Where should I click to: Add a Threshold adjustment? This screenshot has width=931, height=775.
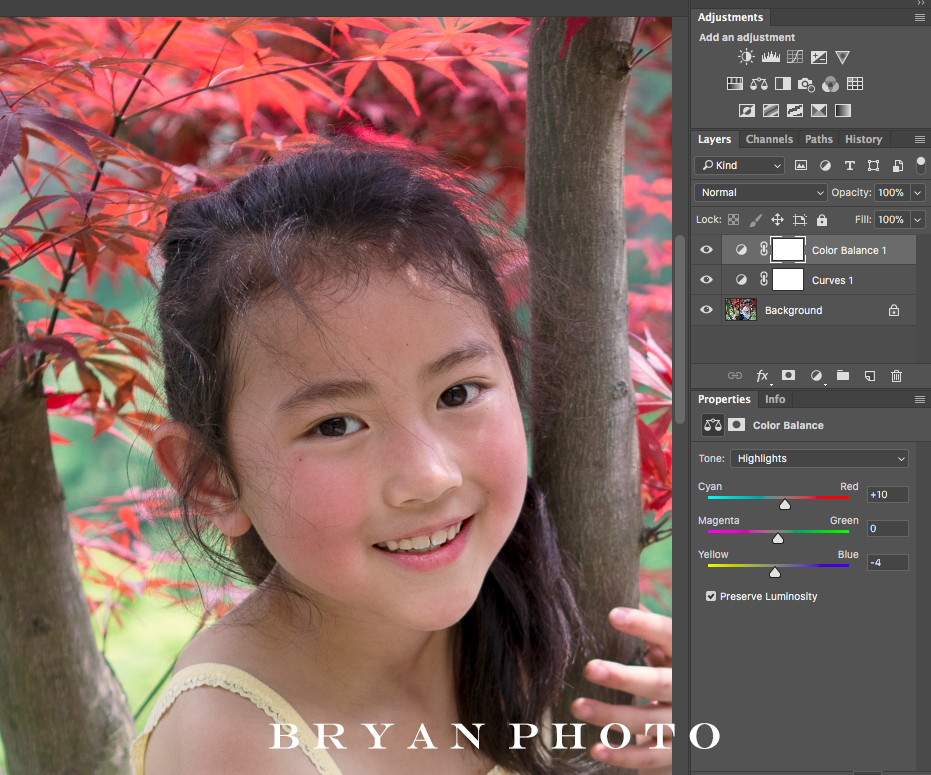794,110
